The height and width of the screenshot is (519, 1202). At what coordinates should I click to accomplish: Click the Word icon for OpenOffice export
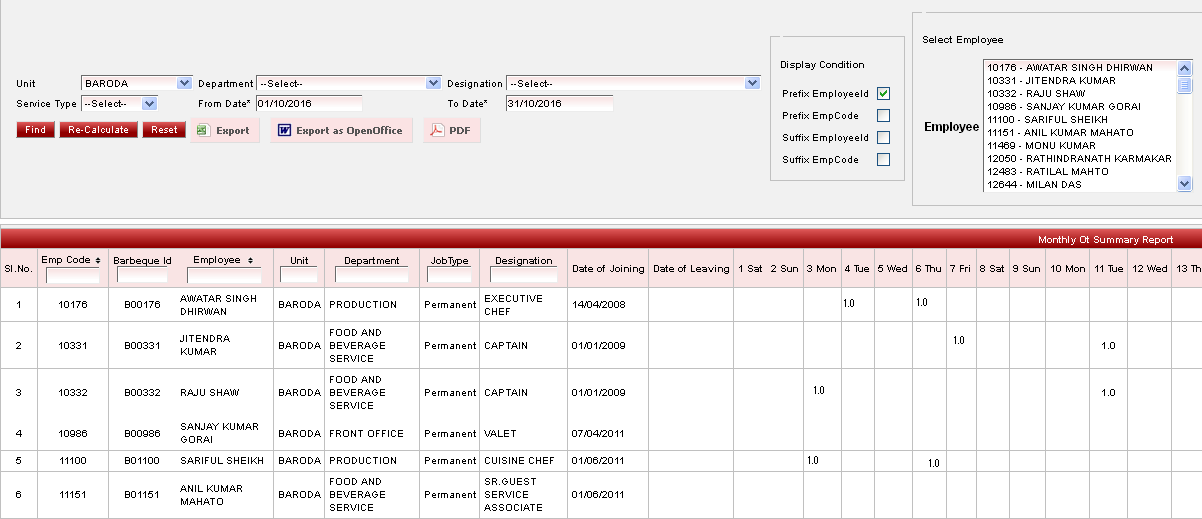(284, 130)
